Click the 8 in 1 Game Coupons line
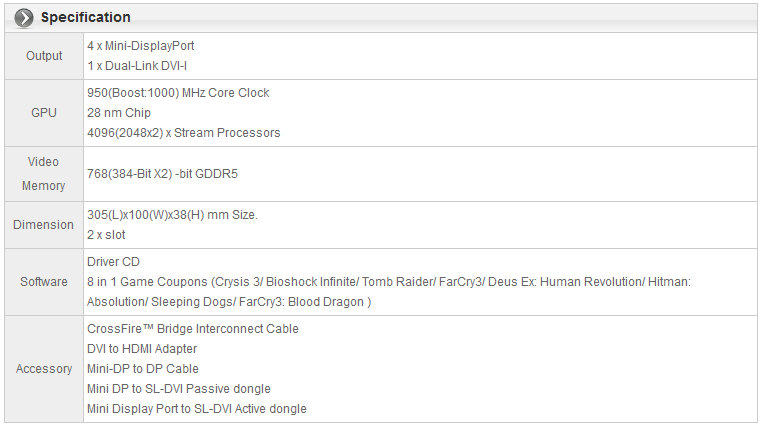 389,292
